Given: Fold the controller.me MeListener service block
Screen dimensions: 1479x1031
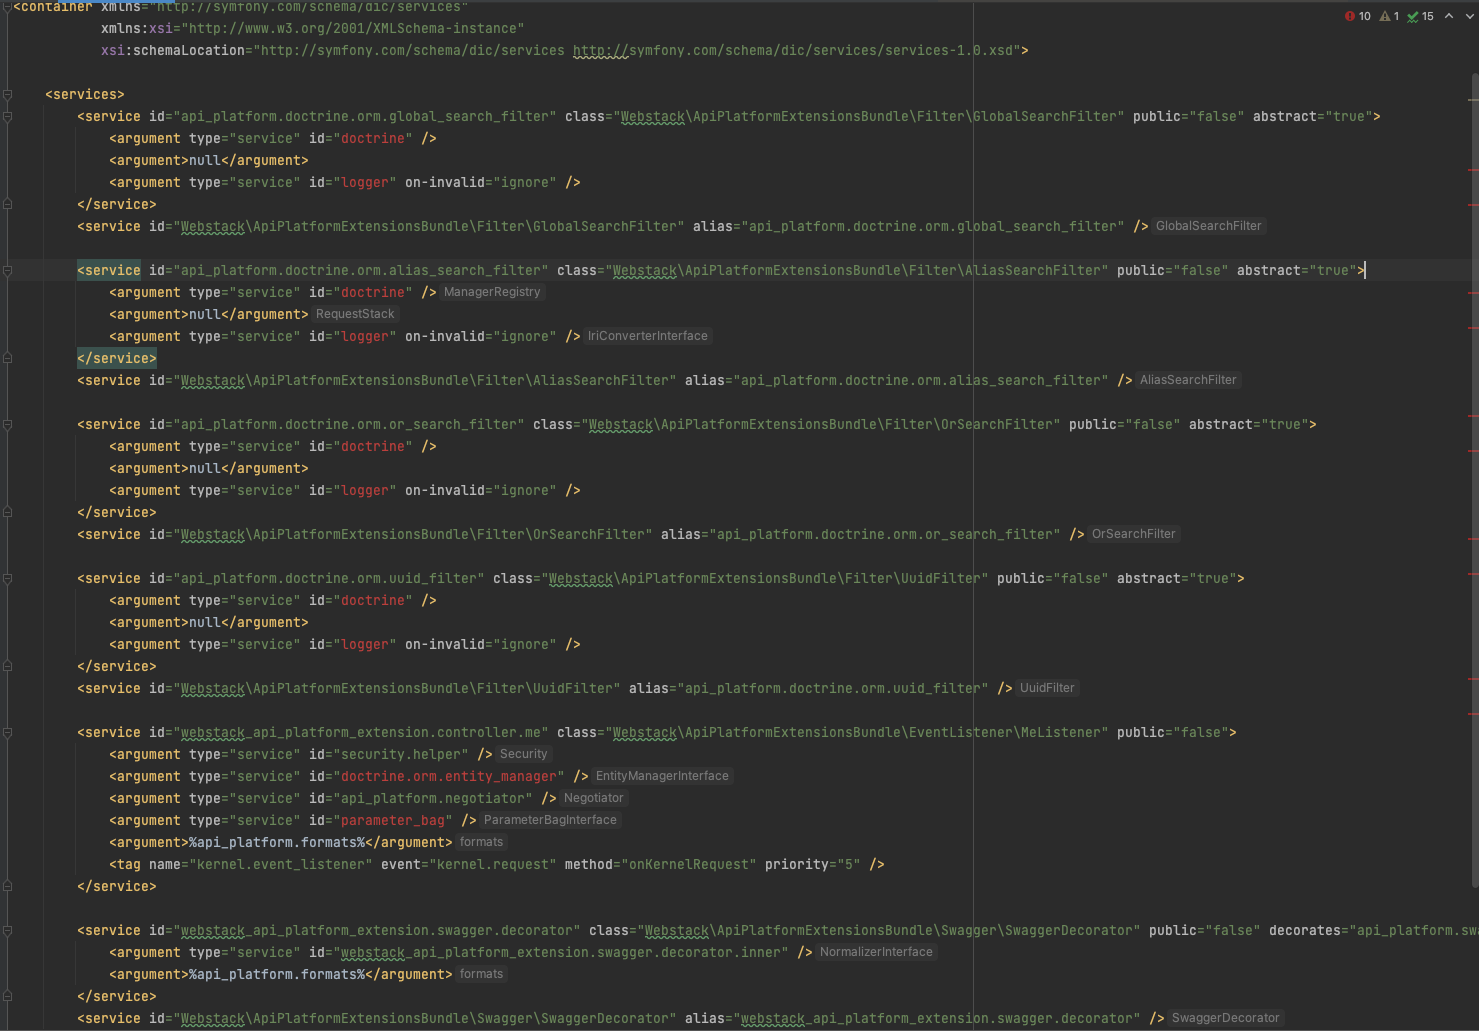Looking at the screenshot, I should 7,733.
